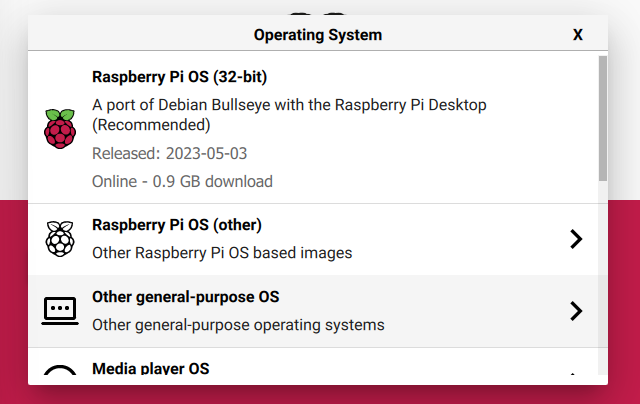The height and width of the screenshot is (404, 640).
Task: Open Media player OS entry
Action: pyautogui.click(x=151, y=368)
